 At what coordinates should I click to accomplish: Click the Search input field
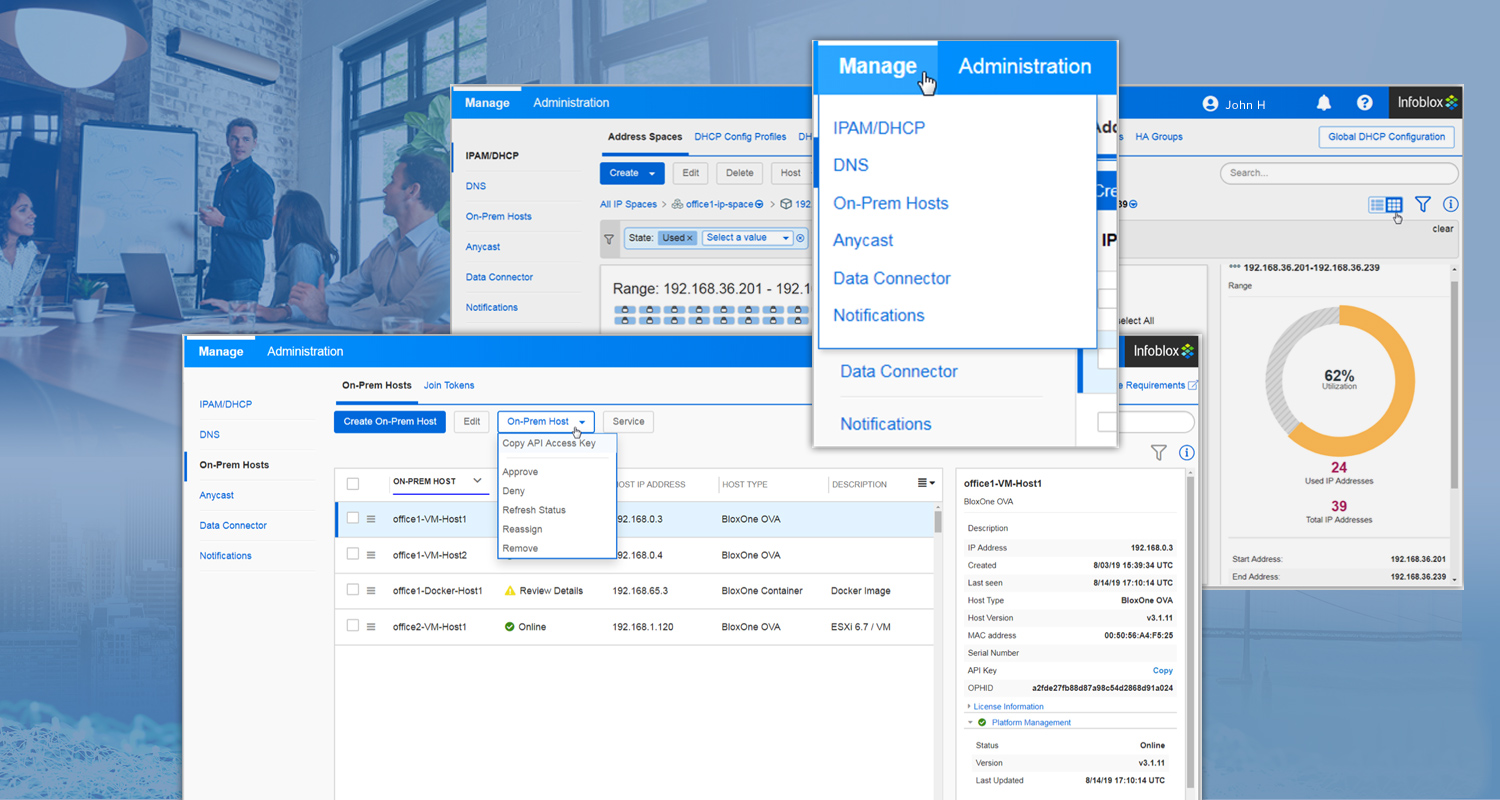click(1338, 173)
